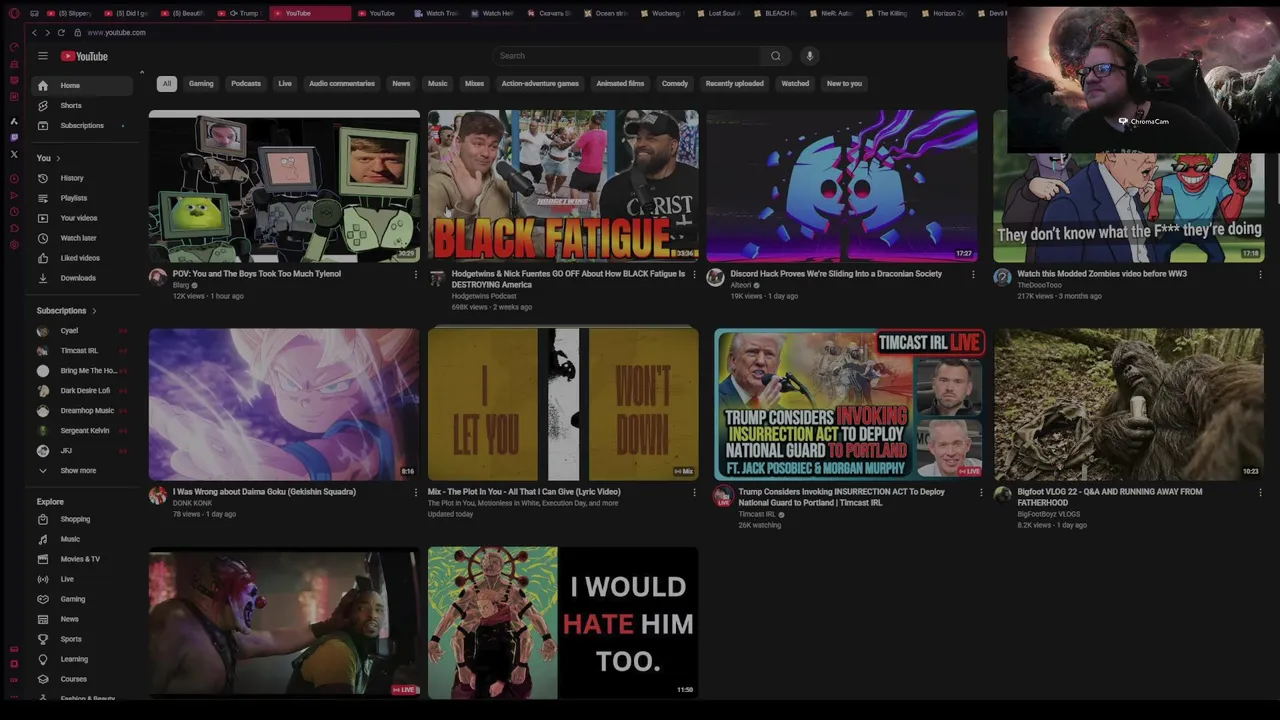Open the YouTube hamburger guide menu
The width and height of the screenshot is (1280, 720).
43,56
